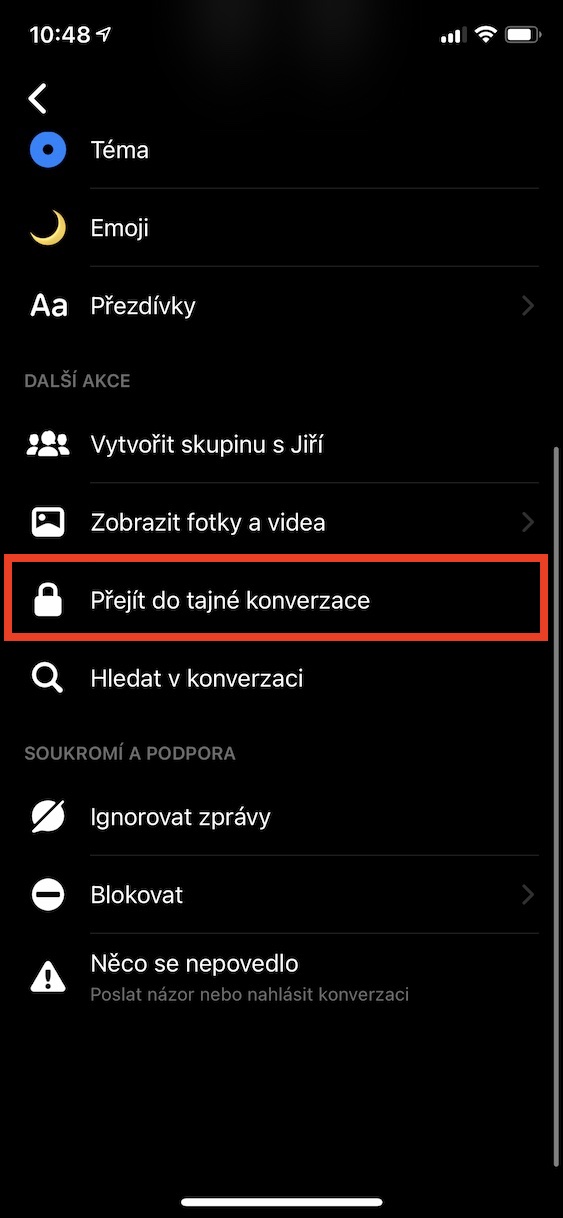The height and width of the screenshot is (1218, 563).
Task: Expand Přezdívky with the chevron
Action: point(528,306)
